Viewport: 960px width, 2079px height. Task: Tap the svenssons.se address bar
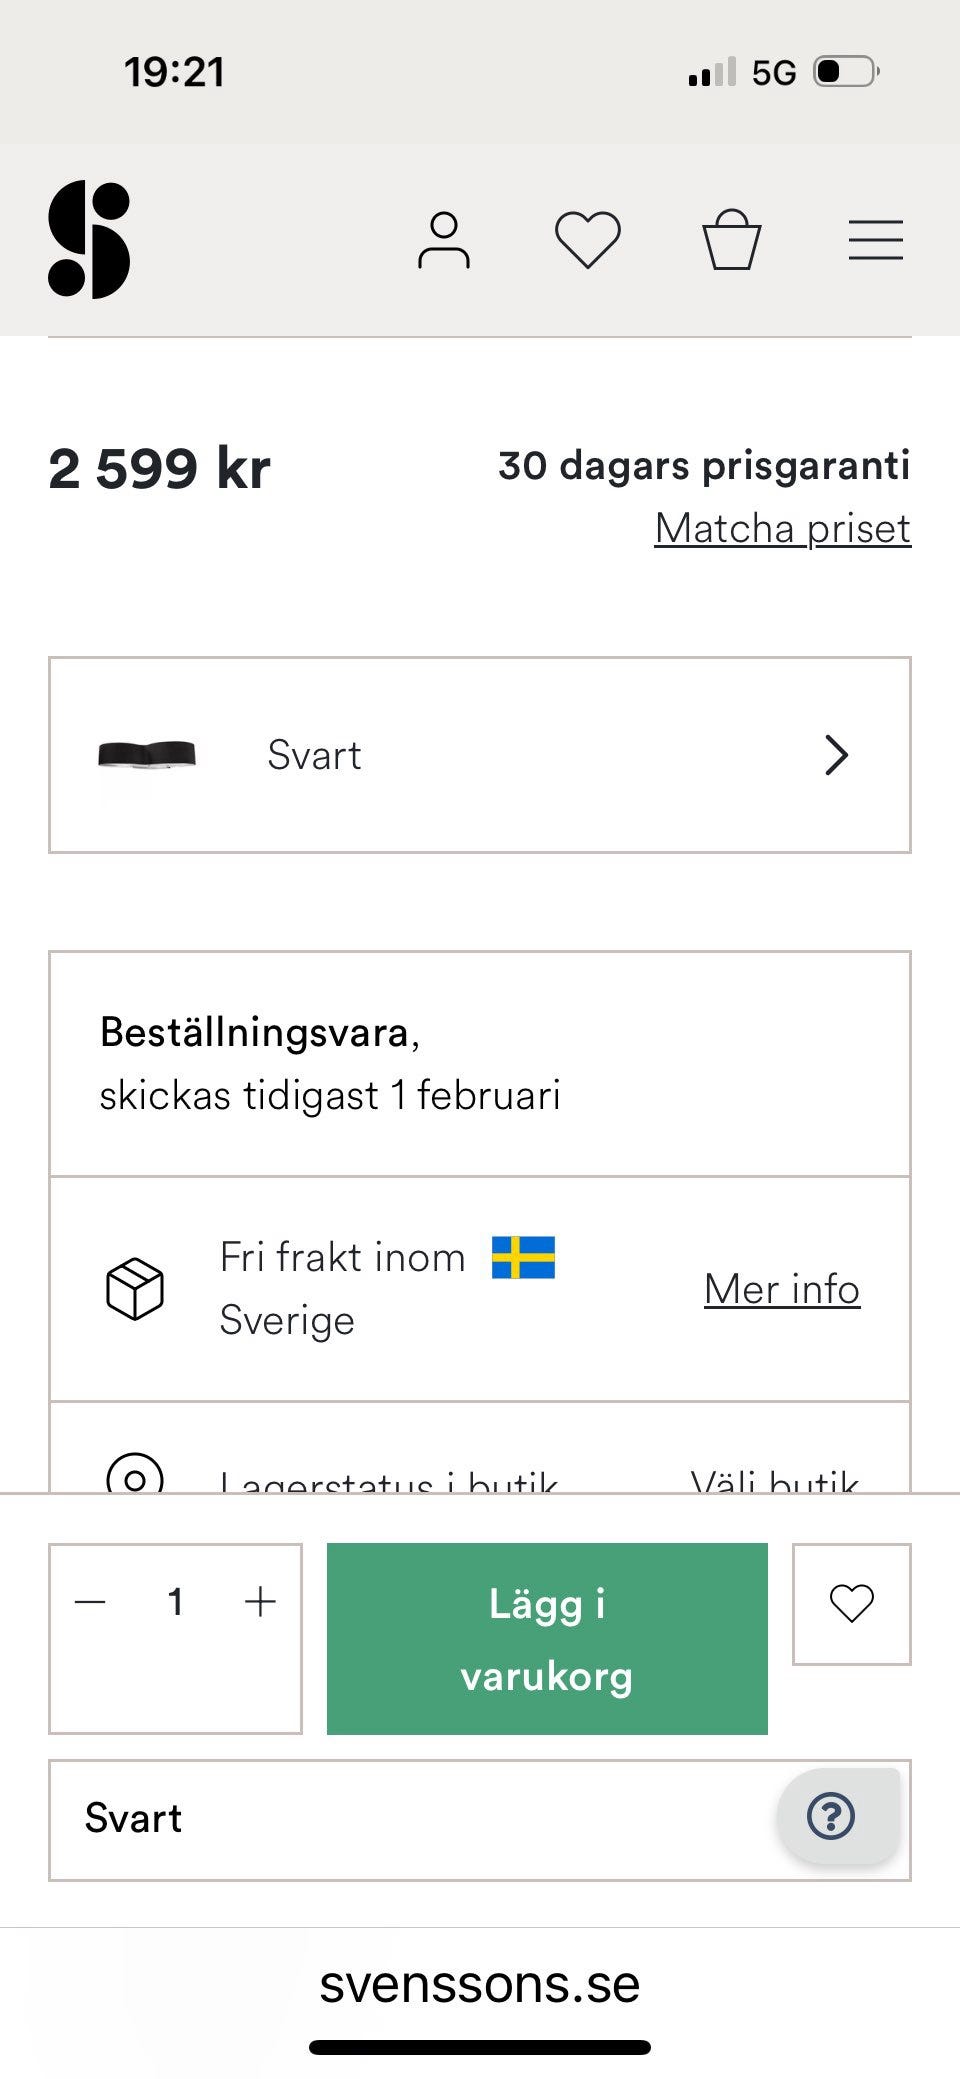coord(480,1985)
